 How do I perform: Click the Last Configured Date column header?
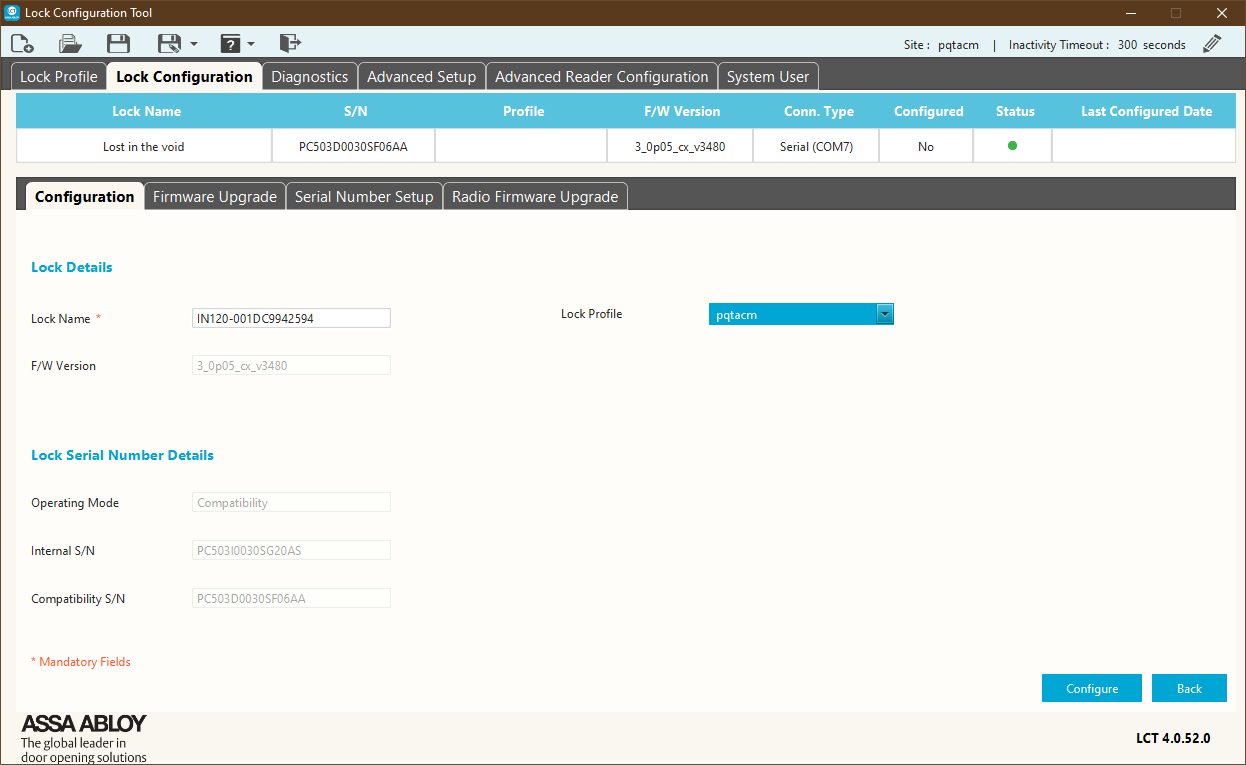[1146, 111]
